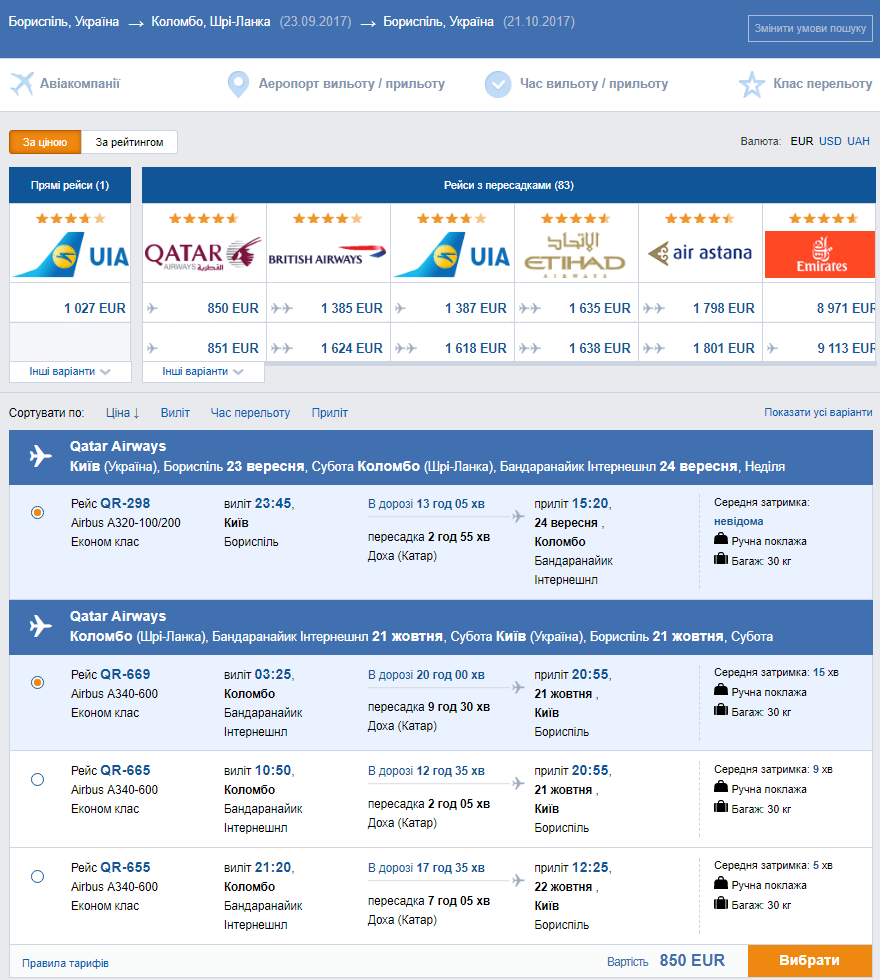
Task: Expand Інші варіанти under UIA direct flights
Action: (70, 371)
